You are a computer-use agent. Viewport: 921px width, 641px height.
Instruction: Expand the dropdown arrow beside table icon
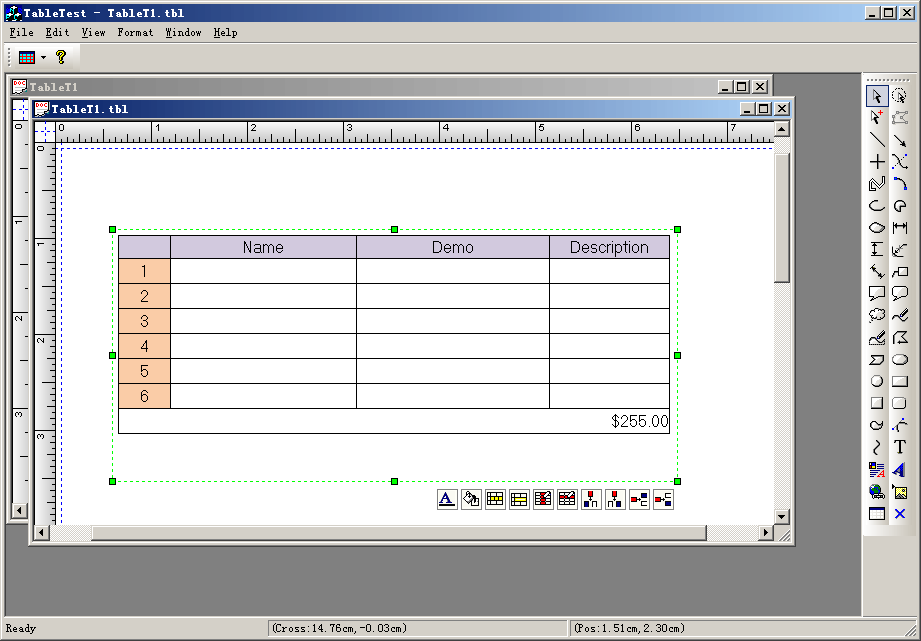pos(43,58)
